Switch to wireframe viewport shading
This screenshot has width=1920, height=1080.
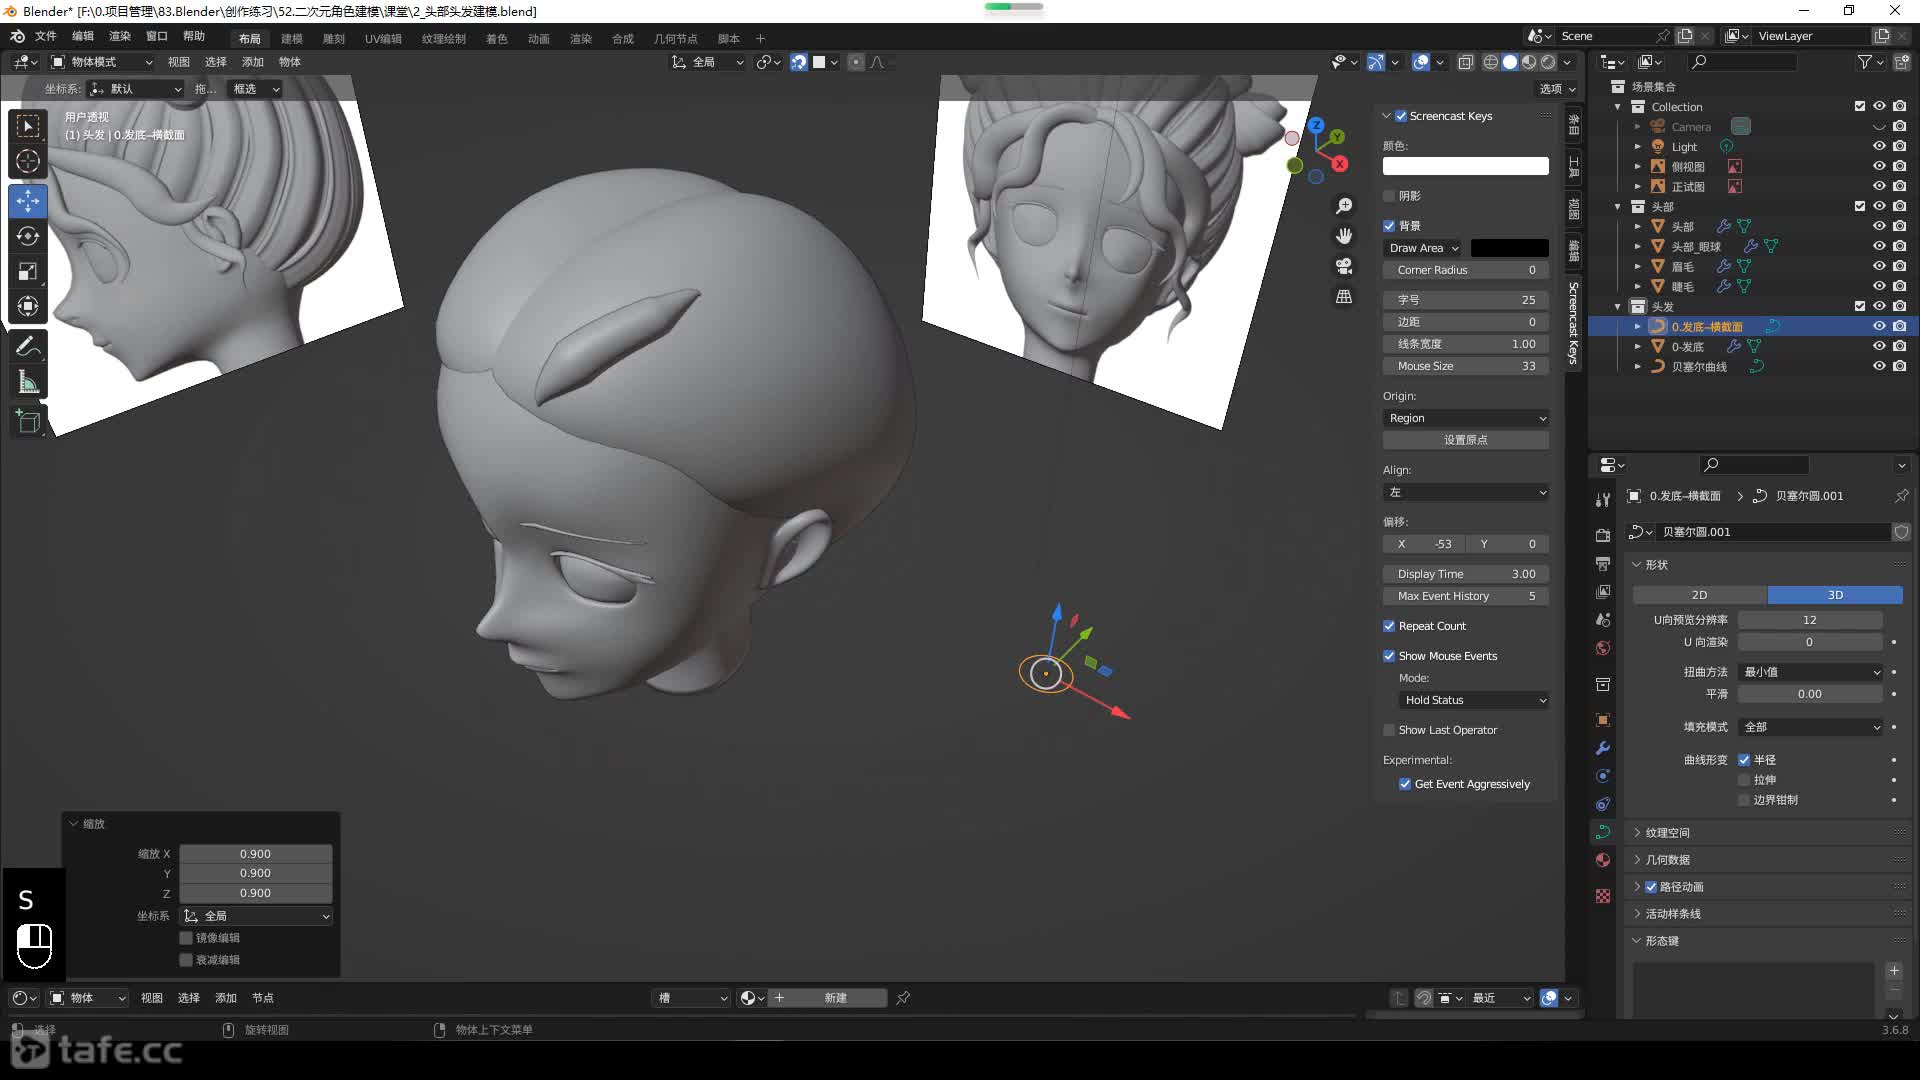pos(1490,62)
